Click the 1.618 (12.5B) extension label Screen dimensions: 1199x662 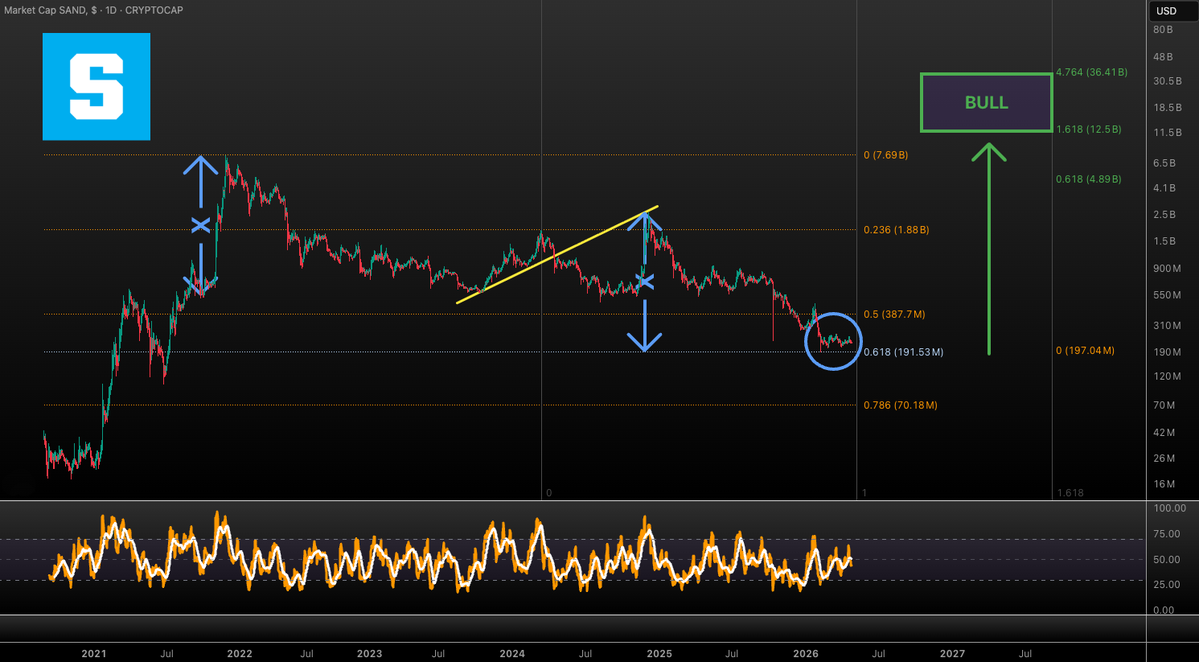click(1088, 129)
